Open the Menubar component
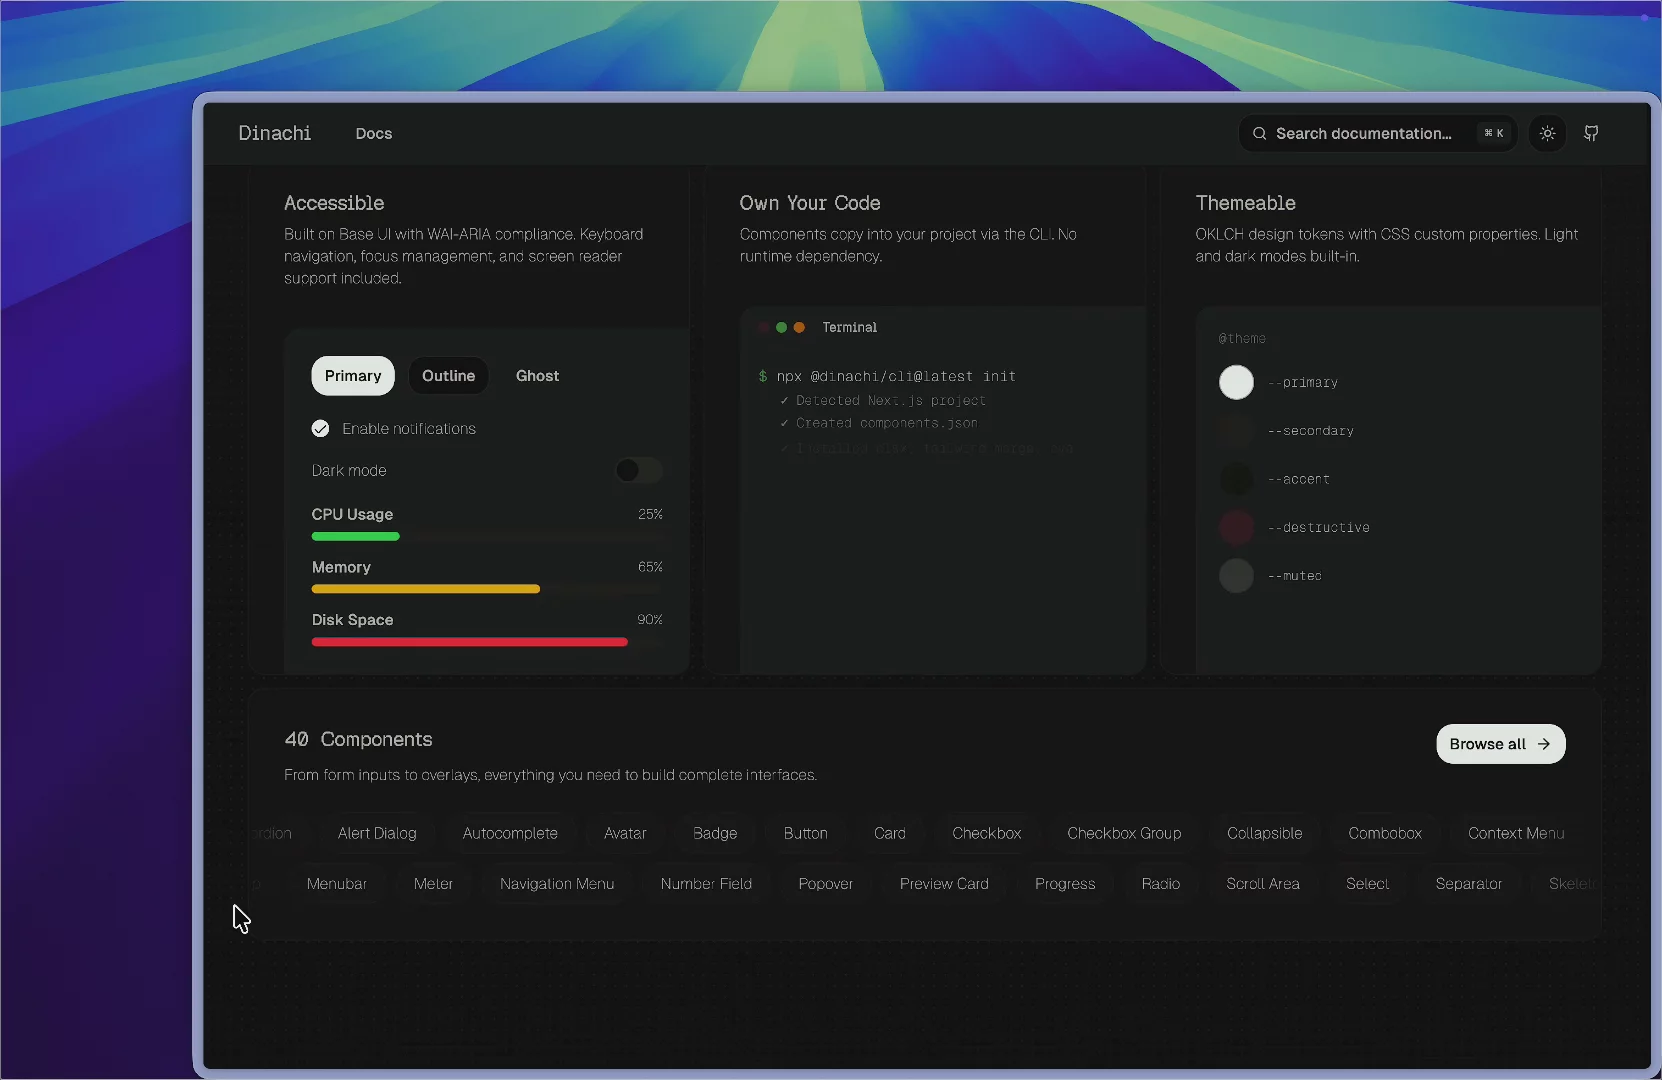The height and width of the screenshot is (1080, 1662). (337, 884)
